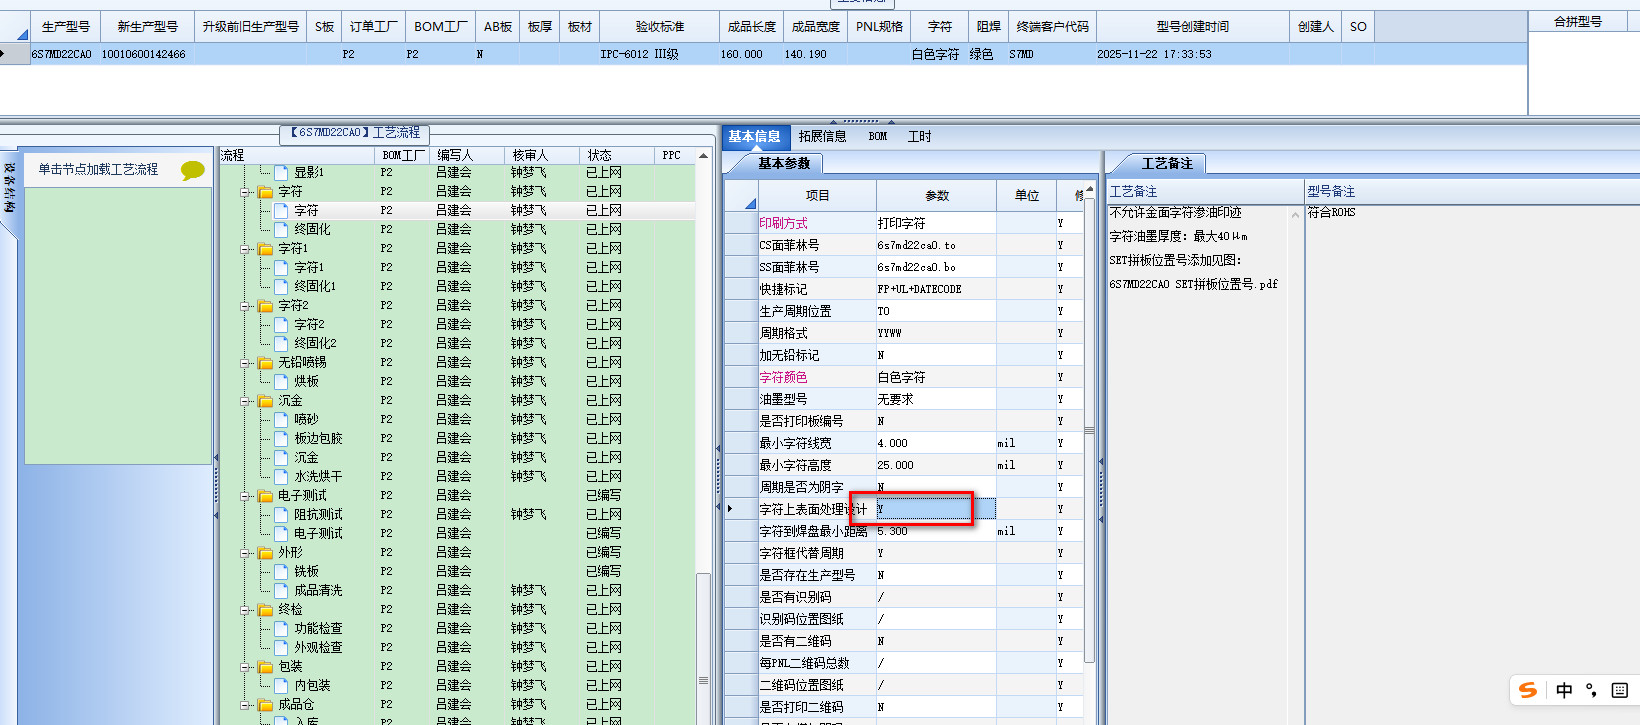The image size is (1640, 725).
Task: Collapse the 电子测试 tree group expander
Action: pos(245,496)
